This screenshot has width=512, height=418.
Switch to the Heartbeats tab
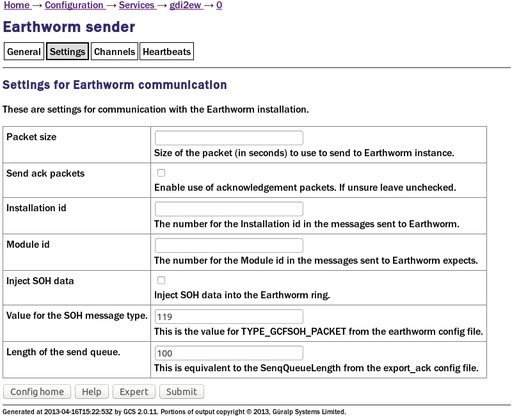click(167, 51)
